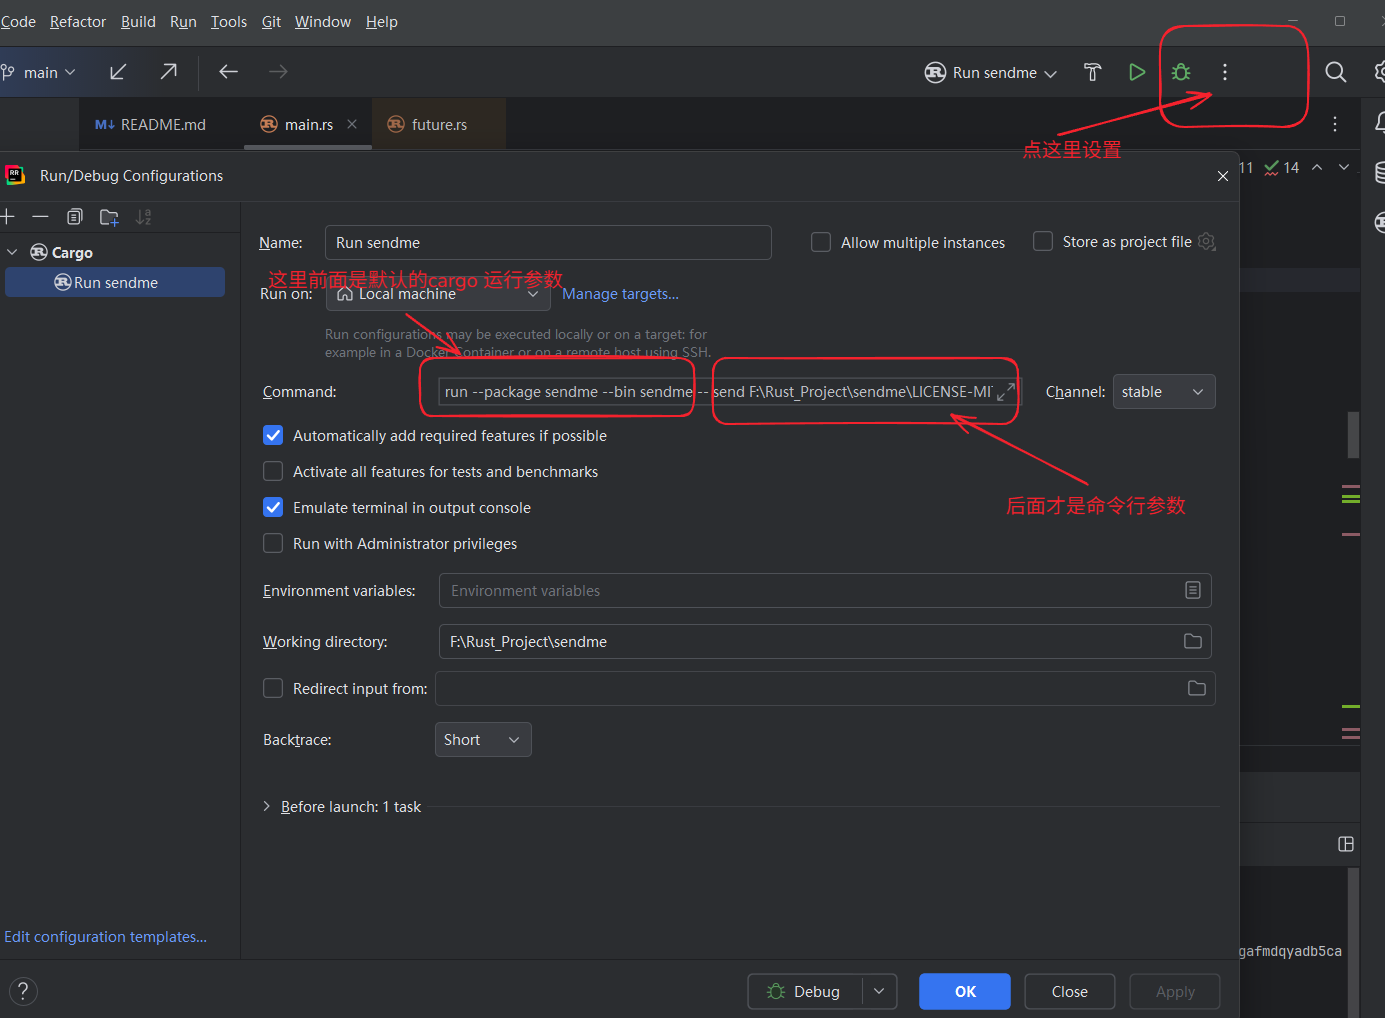Open the Environment variables editor icon
Screen dimensions: 1385x1018
[1193, 590]
